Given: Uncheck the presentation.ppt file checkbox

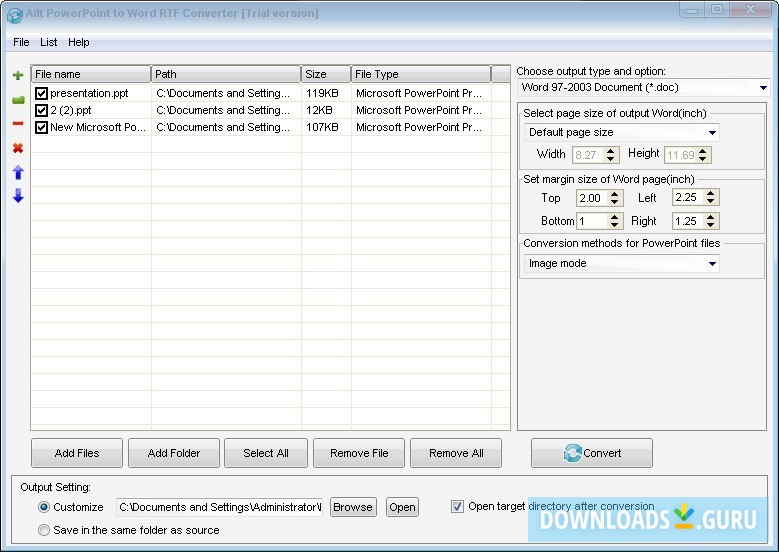Looking at the screenshot, I should pos(41,93).
